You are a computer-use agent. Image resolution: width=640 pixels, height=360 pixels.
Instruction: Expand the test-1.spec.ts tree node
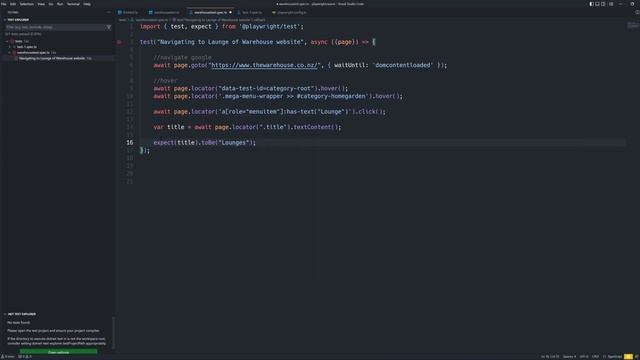[10, 47]
